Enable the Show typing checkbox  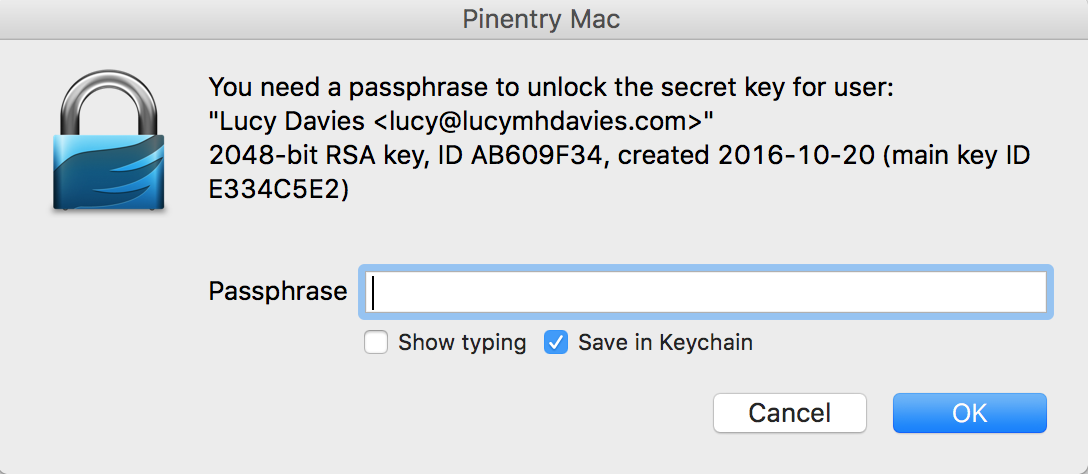click(376, 343)
